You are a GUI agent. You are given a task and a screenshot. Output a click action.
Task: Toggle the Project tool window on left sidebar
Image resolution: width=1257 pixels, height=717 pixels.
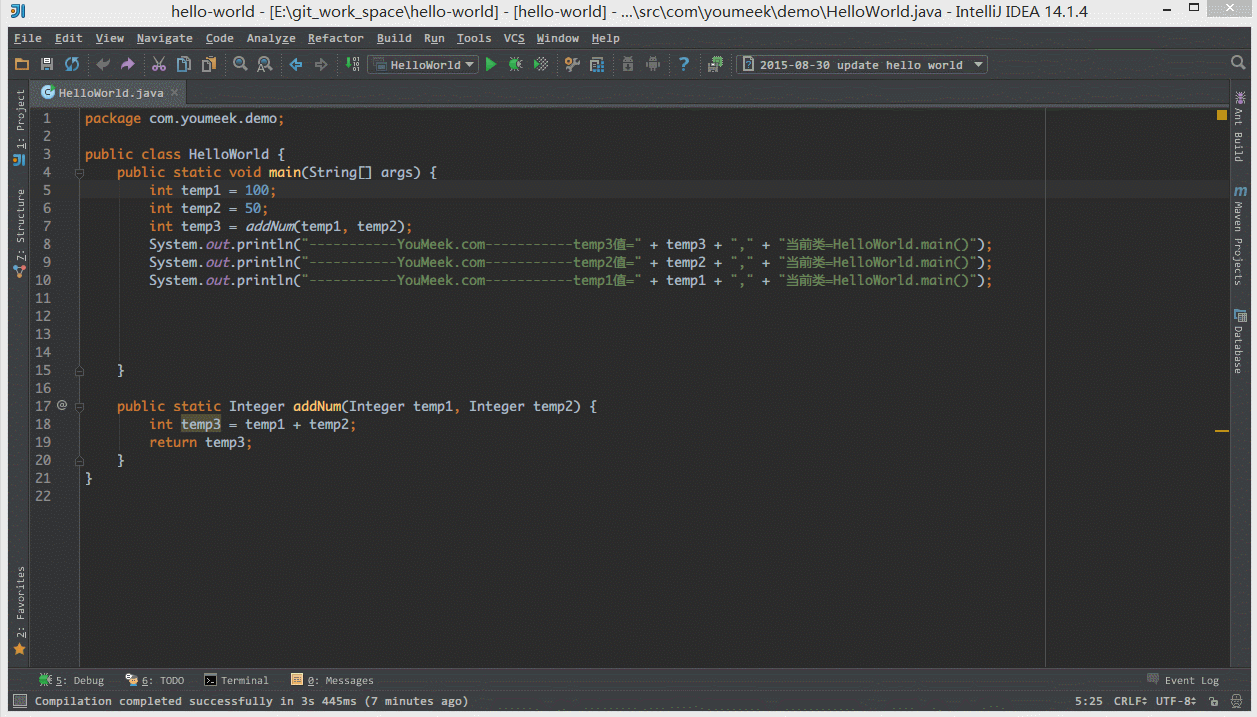click(x=20, y=118)
